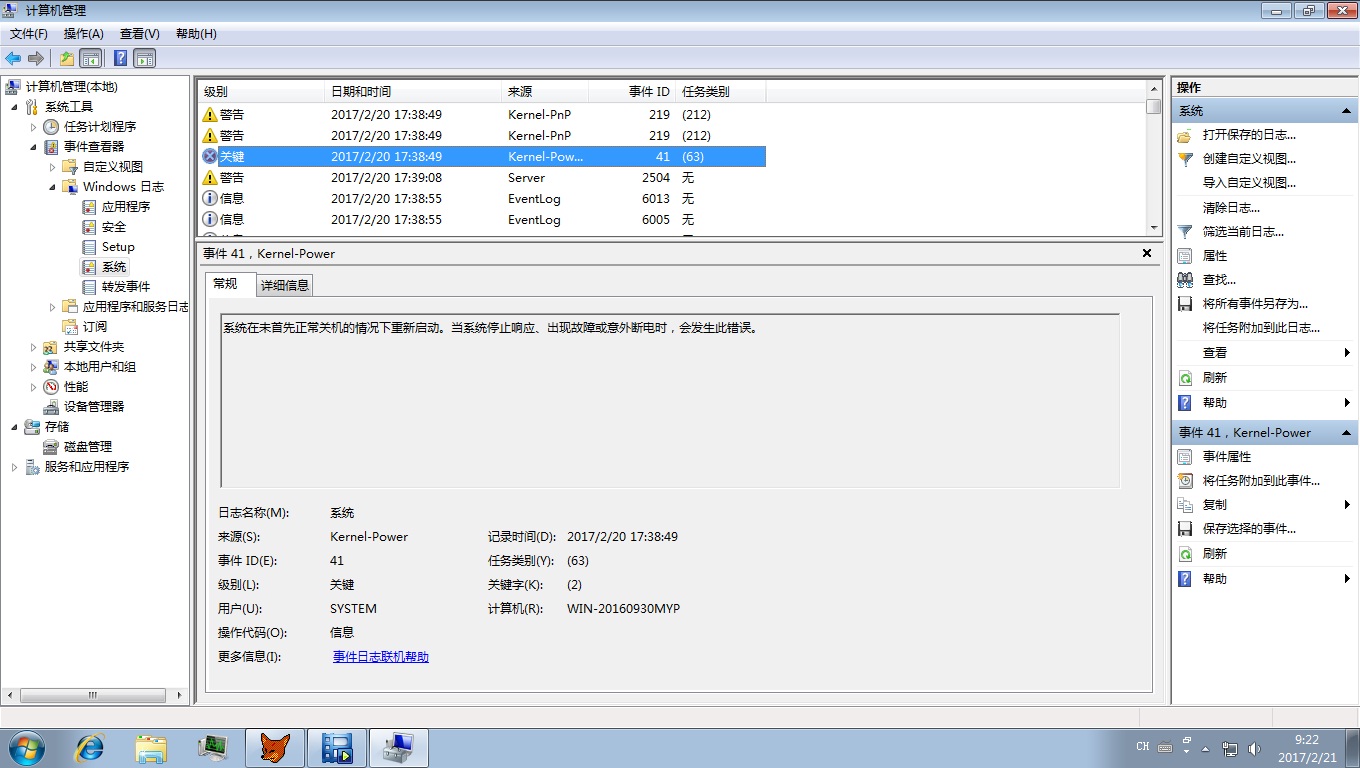Expand 本地用户和组 node arrow
This screenshot has height=768, width=1360.
click(x=33, y=367)
